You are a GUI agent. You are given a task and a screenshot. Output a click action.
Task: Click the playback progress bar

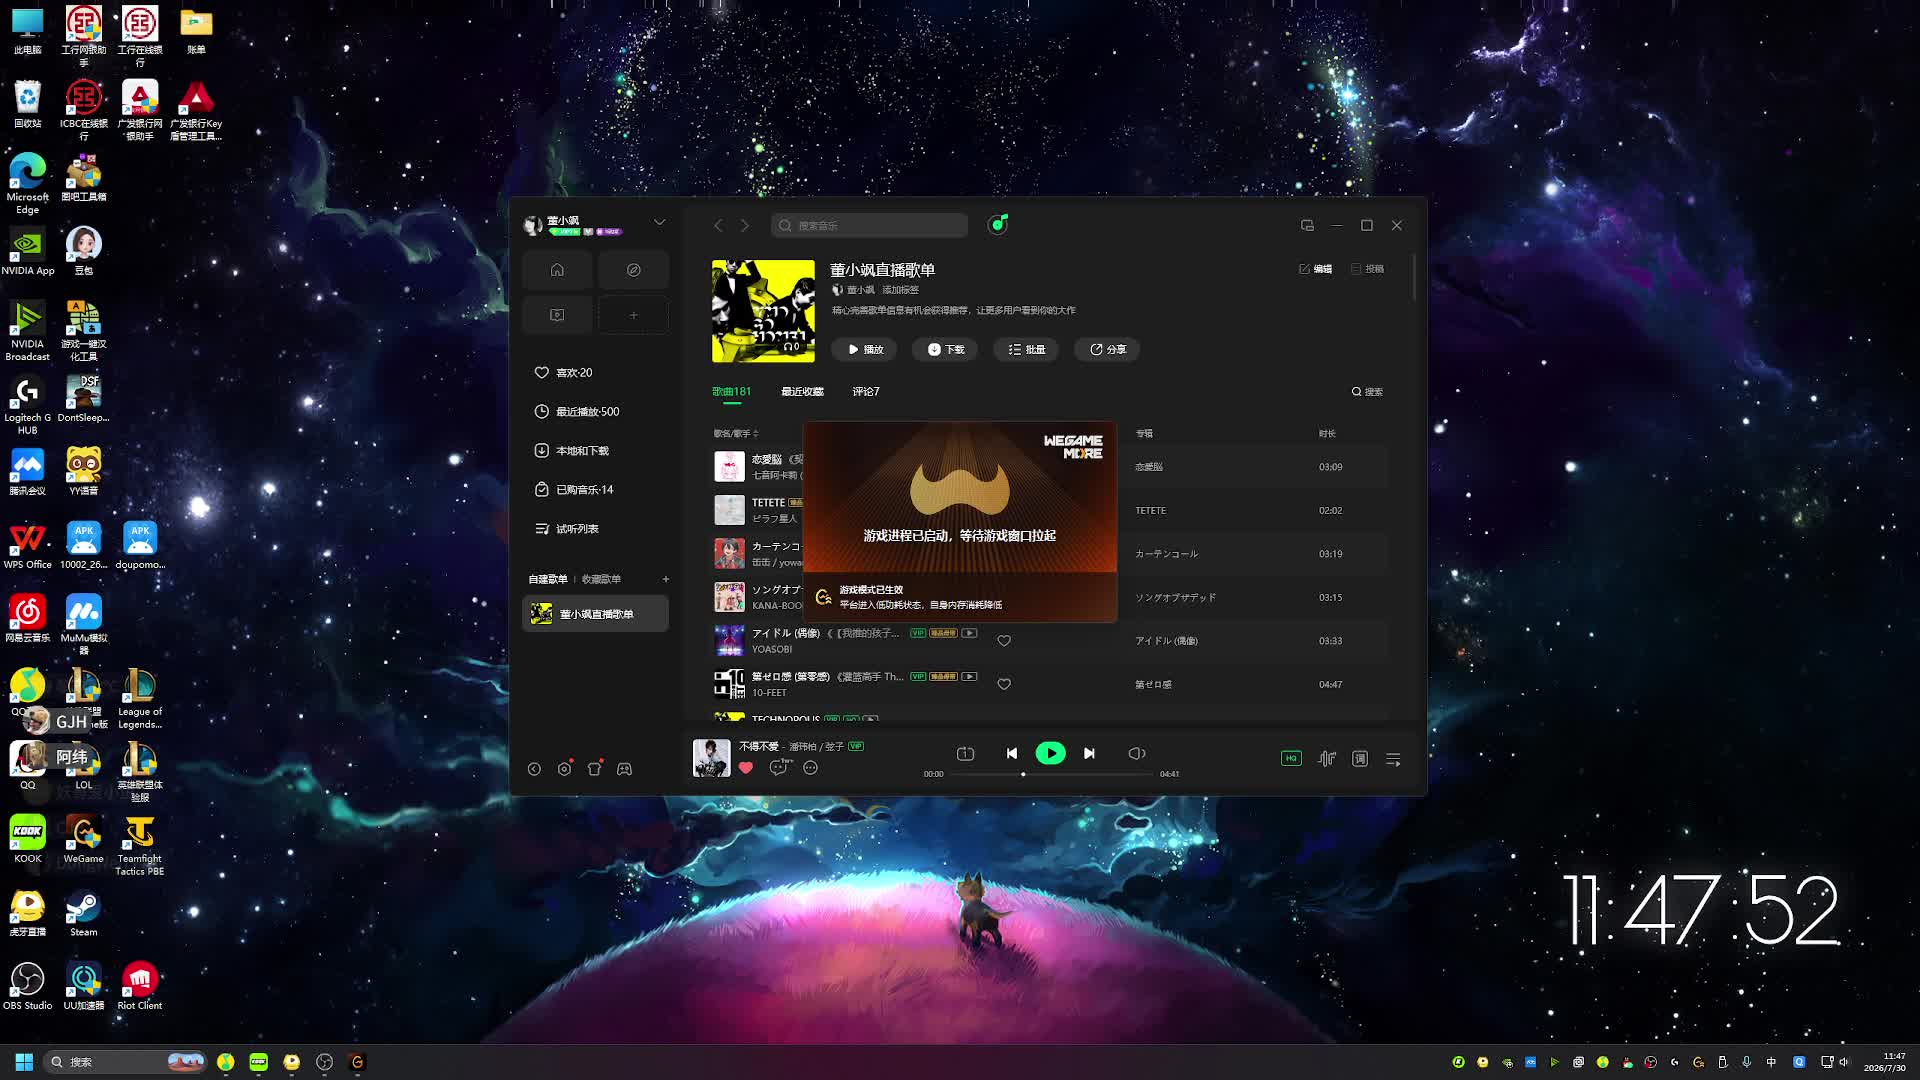(1050, 774)
